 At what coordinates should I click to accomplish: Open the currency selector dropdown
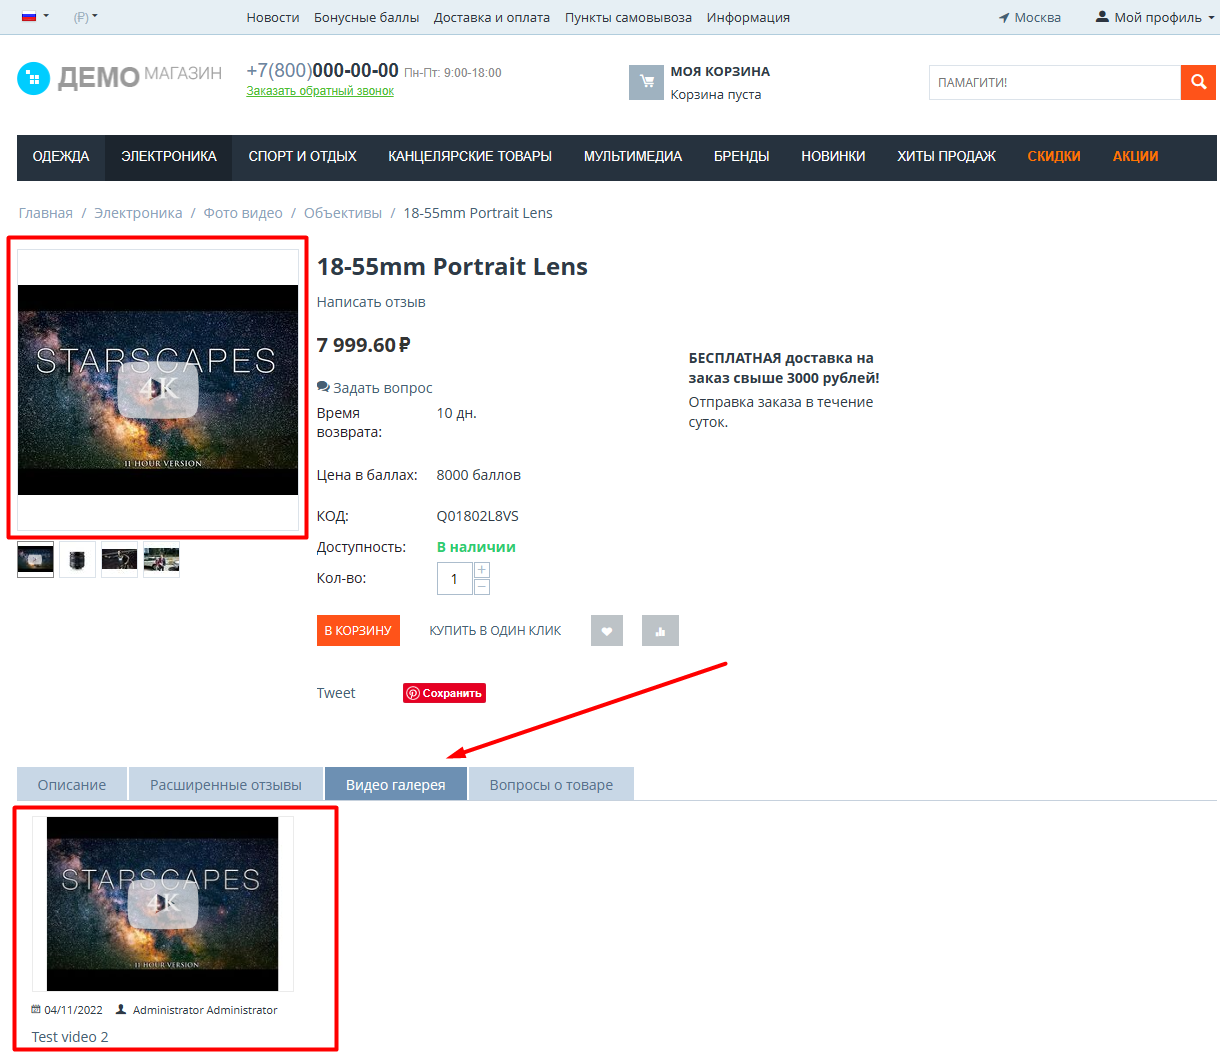tap(85, 17)
